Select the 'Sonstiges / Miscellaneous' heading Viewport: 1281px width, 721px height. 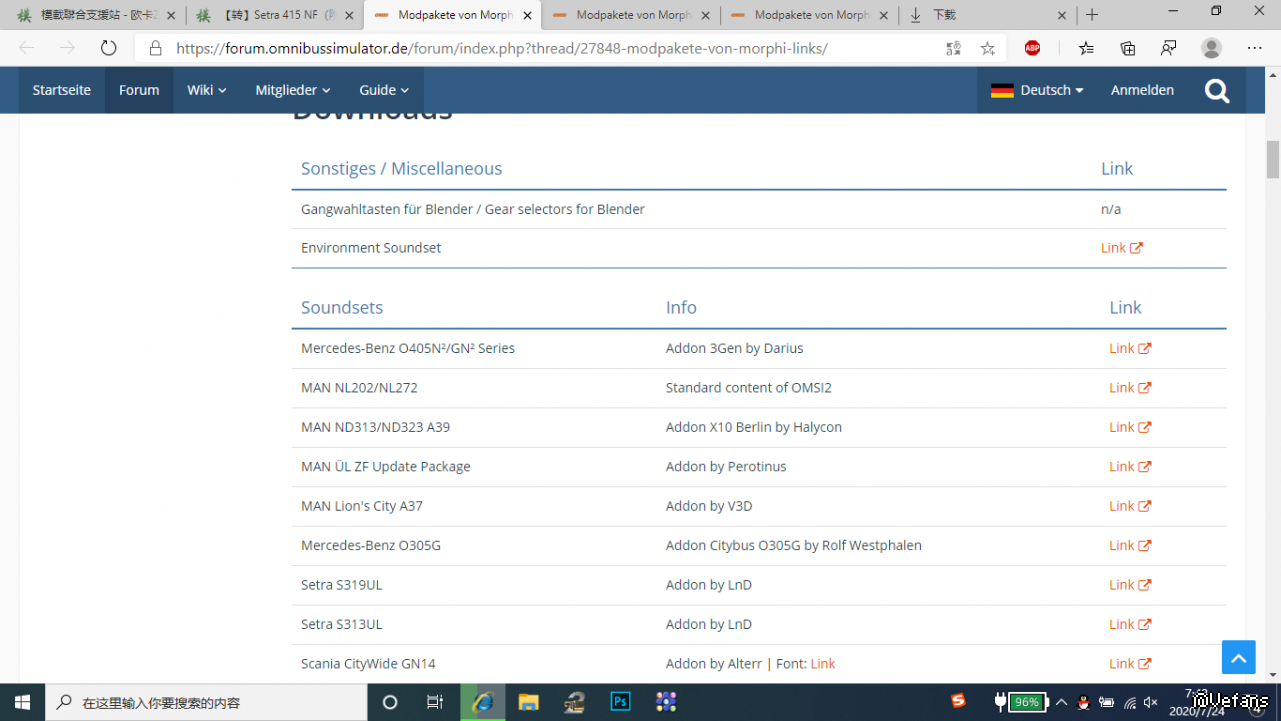tap(401, 168)
